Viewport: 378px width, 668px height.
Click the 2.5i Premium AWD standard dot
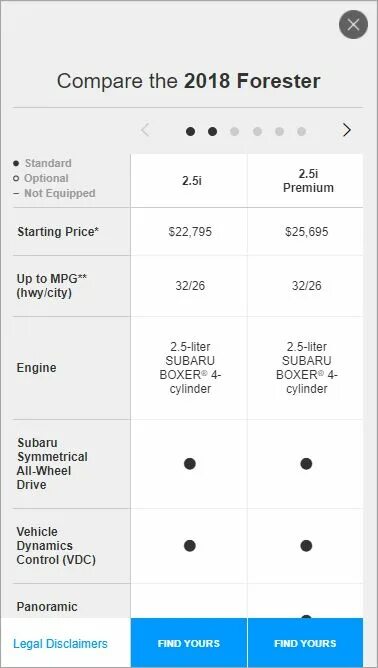306,464
